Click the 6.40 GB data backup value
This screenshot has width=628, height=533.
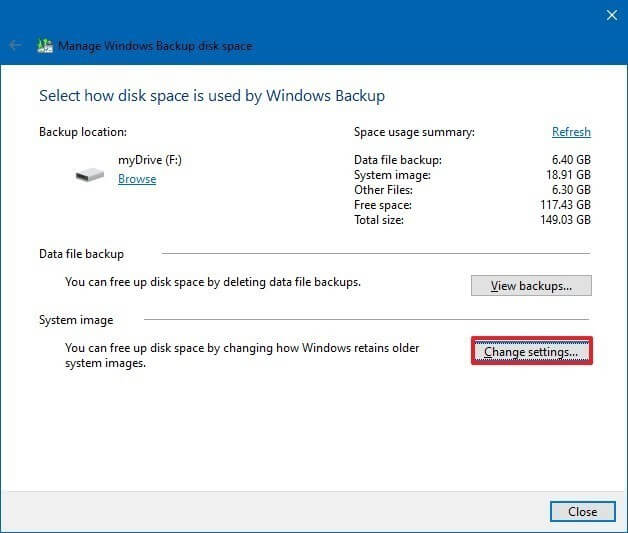[571, 160]
